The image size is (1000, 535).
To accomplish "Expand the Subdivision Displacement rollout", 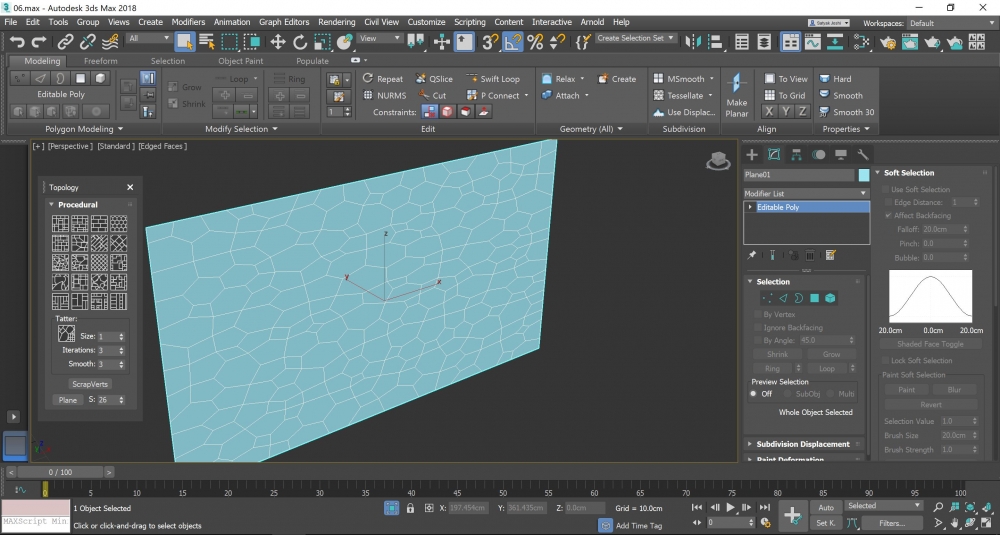I will (x=802, y=444).
